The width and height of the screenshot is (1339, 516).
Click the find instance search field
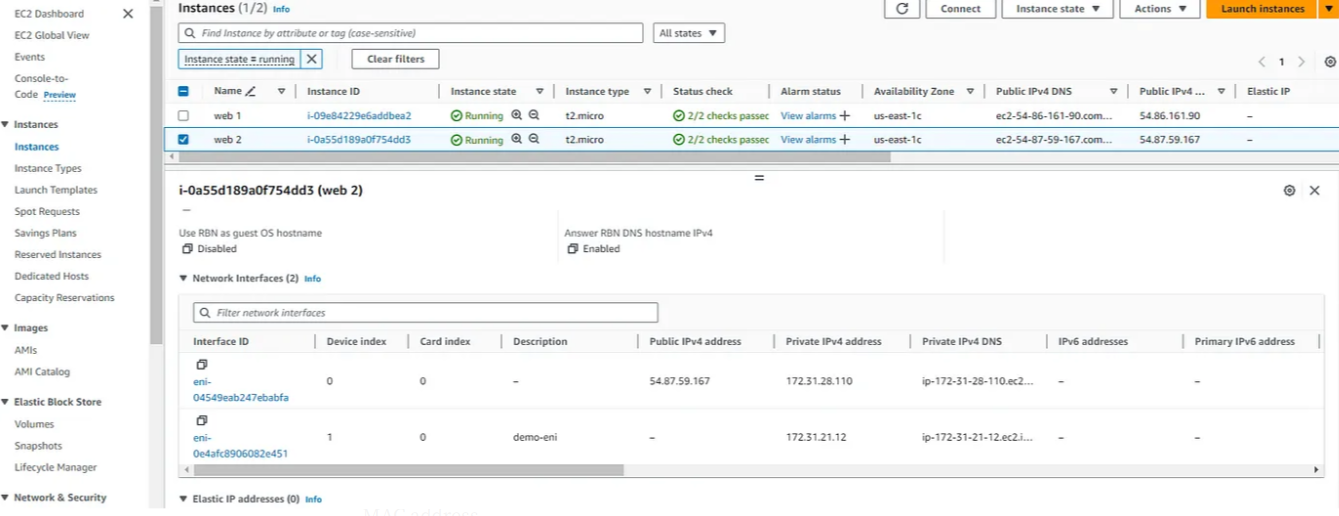tap(410, 33)
